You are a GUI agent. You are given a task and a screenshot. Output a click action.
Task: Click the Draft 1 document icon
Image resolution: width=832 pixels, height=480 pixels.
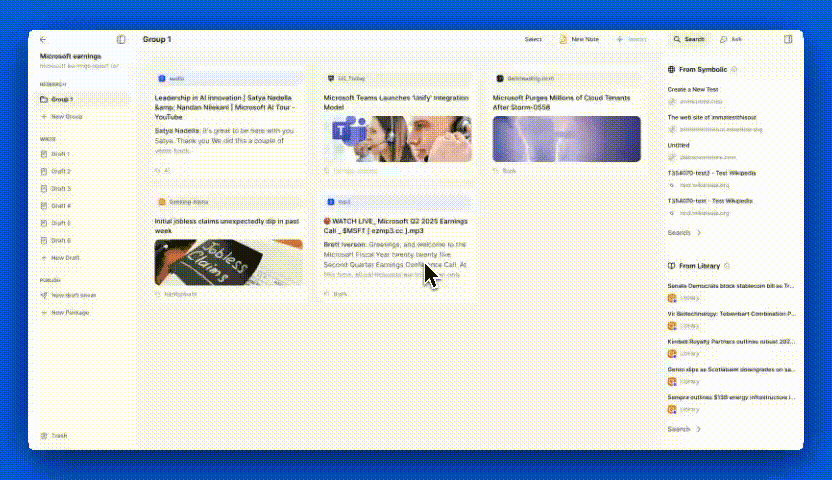click(44, 154)
